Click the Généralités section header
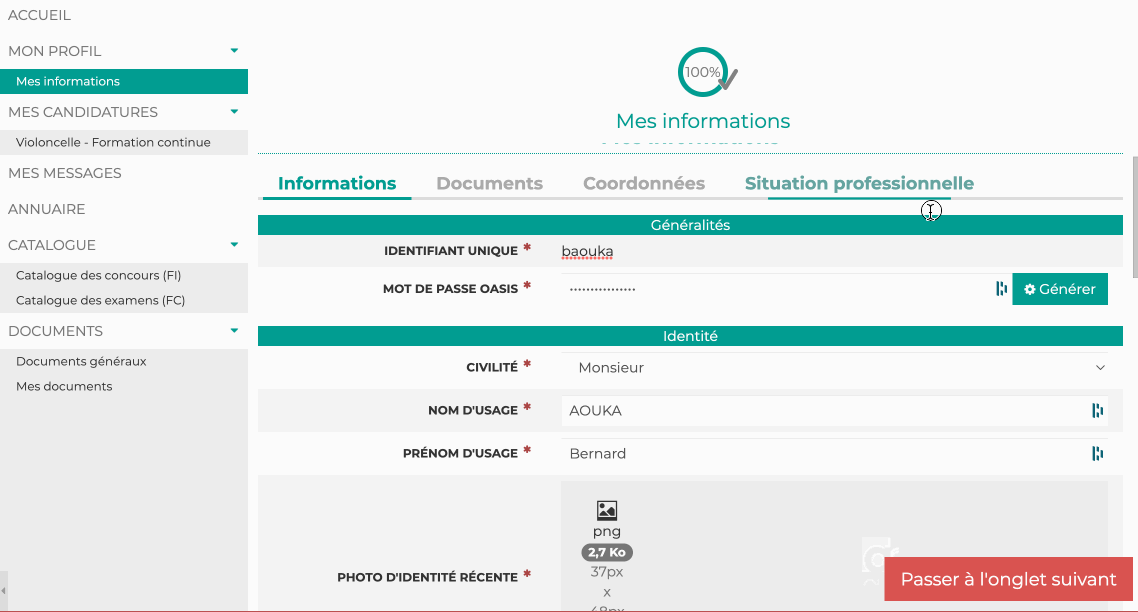The height and width of the screenshot is (612, 1138). pyautogui.click(x=690, y=225)
